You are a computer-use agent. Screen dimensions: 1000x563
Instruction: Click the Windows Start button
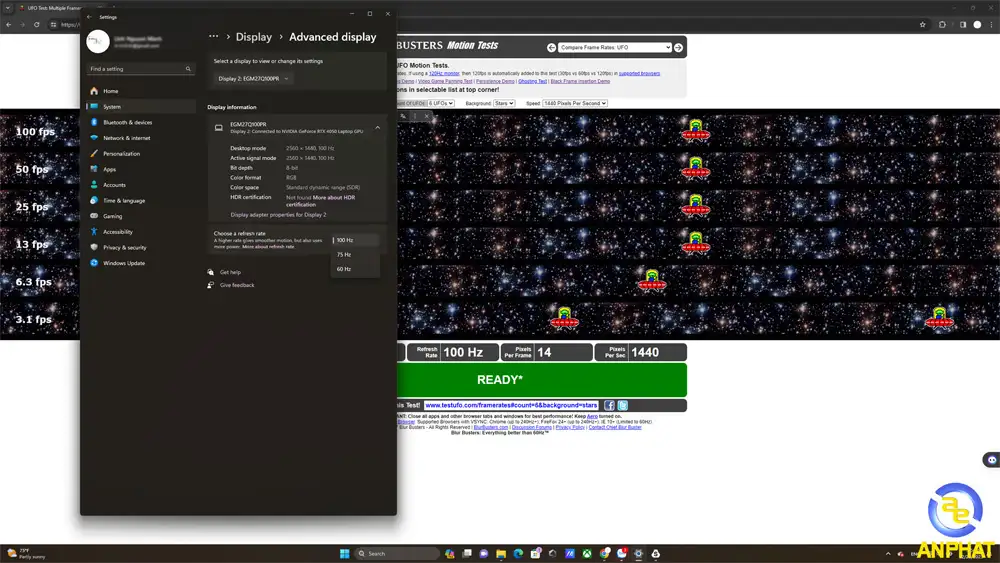(x=345, y=553)
